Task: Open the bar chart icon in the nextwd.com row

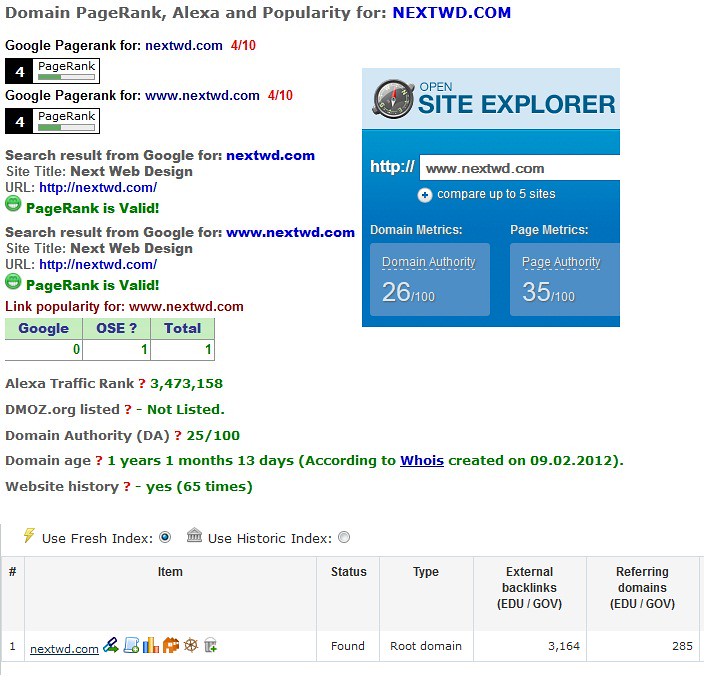Action: pyautogui.click(x=150, y=645)
